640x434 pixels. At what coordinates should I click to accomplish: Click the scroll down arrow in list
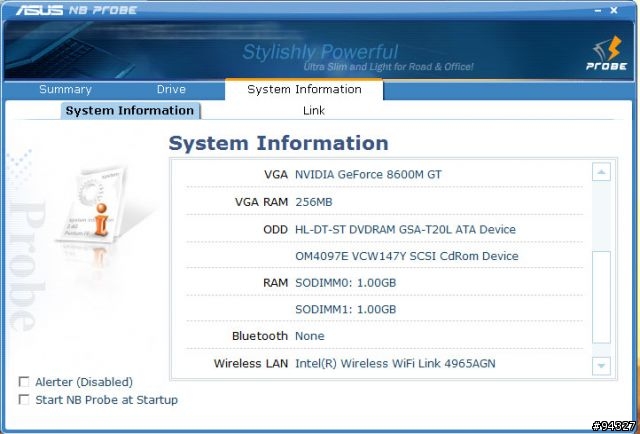click(x=601, y=365)
